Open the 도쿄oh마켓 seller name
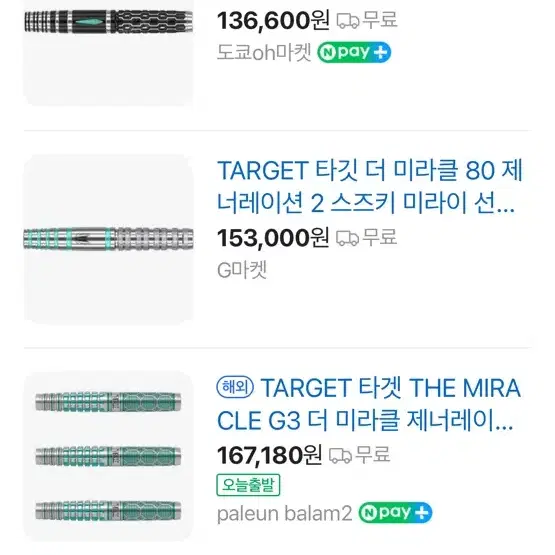555x555 pixels. (264, 53)
